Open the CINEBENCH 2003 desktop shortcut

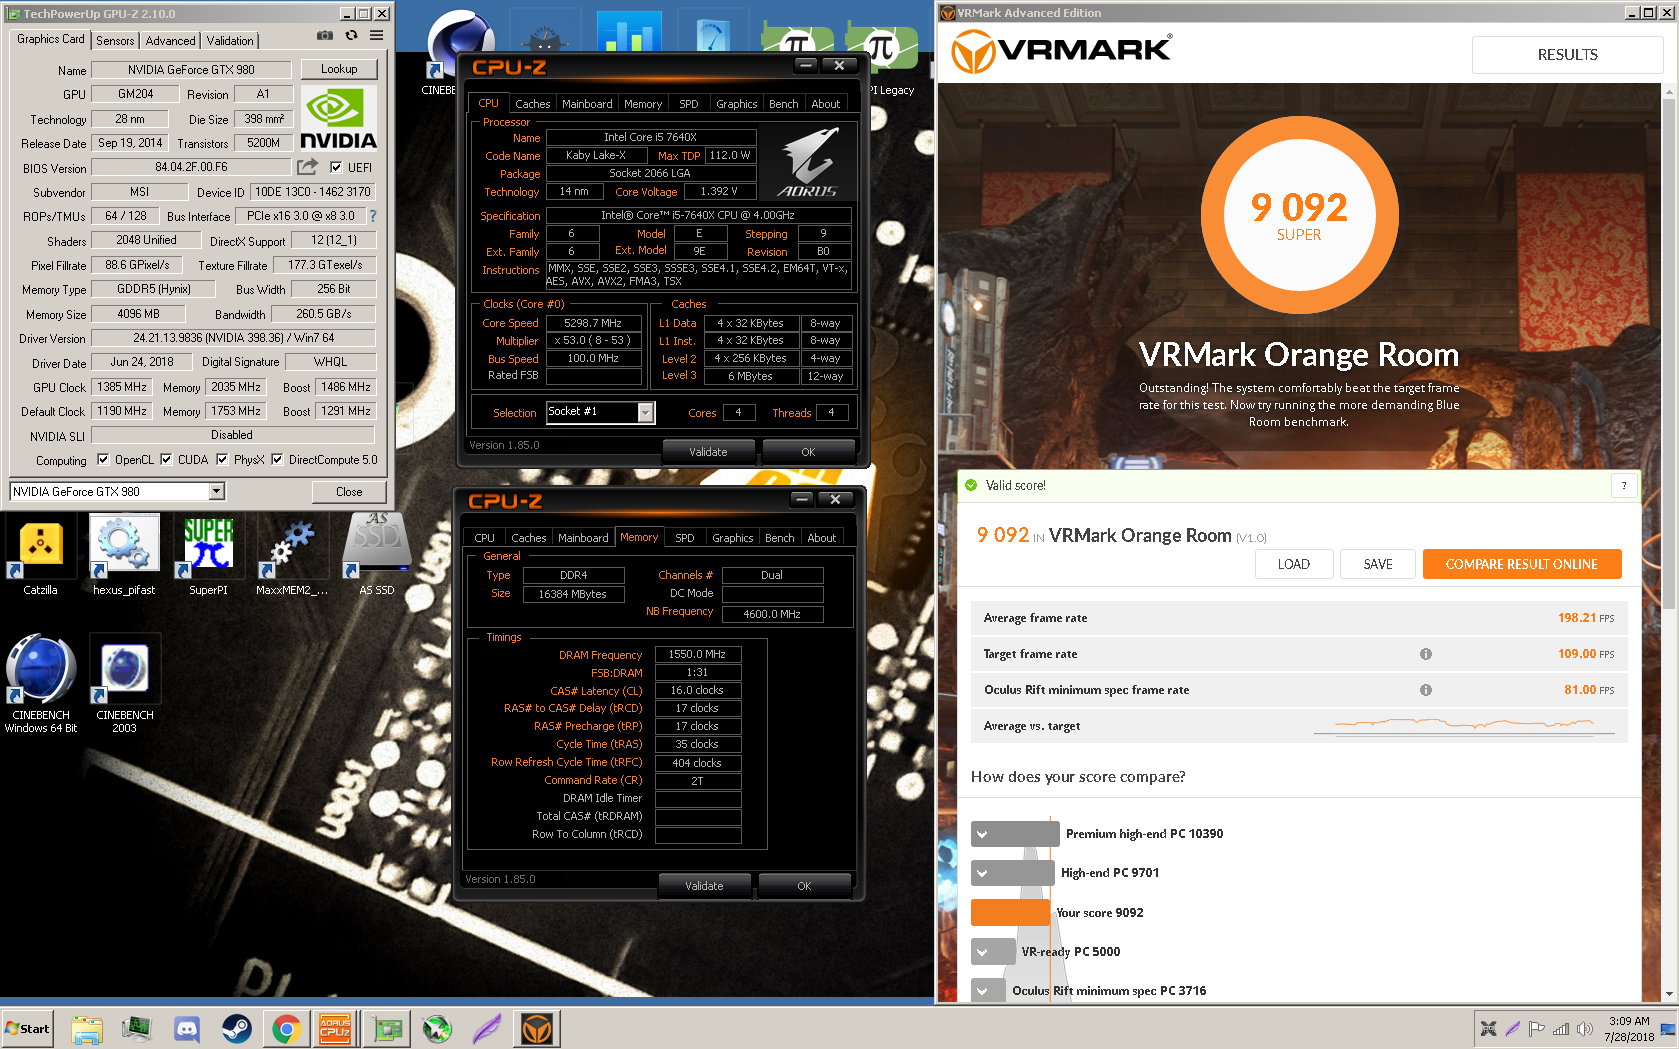click(124, 684)
